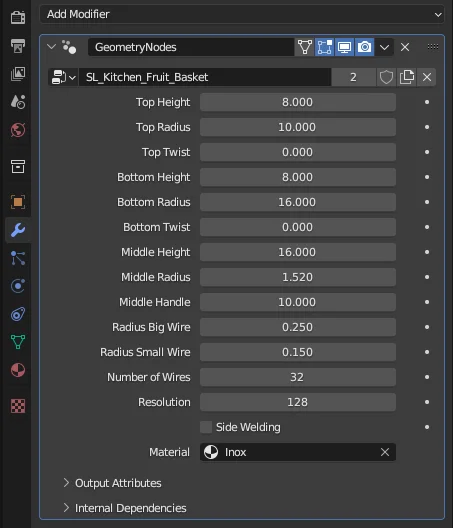This screenshot has width=453, height=528.
Task: Toggle the fake user shield icon
Action: pyautogui.click(x=386, y=77)
